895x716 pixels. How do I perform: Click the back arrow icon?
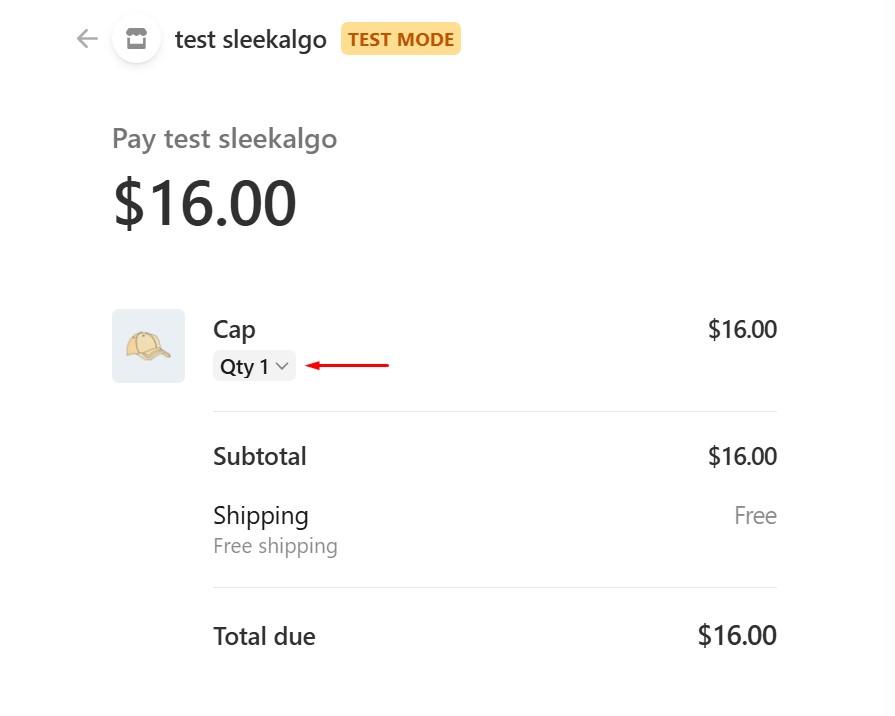click(x=88, y=39)
